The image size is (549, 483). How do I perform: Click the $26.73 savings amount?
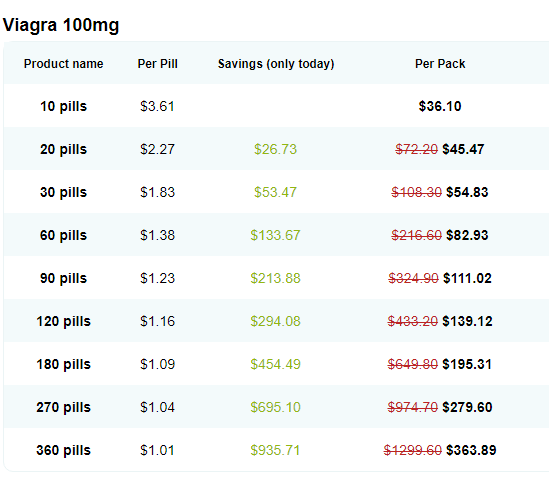[x=276, y=149]
